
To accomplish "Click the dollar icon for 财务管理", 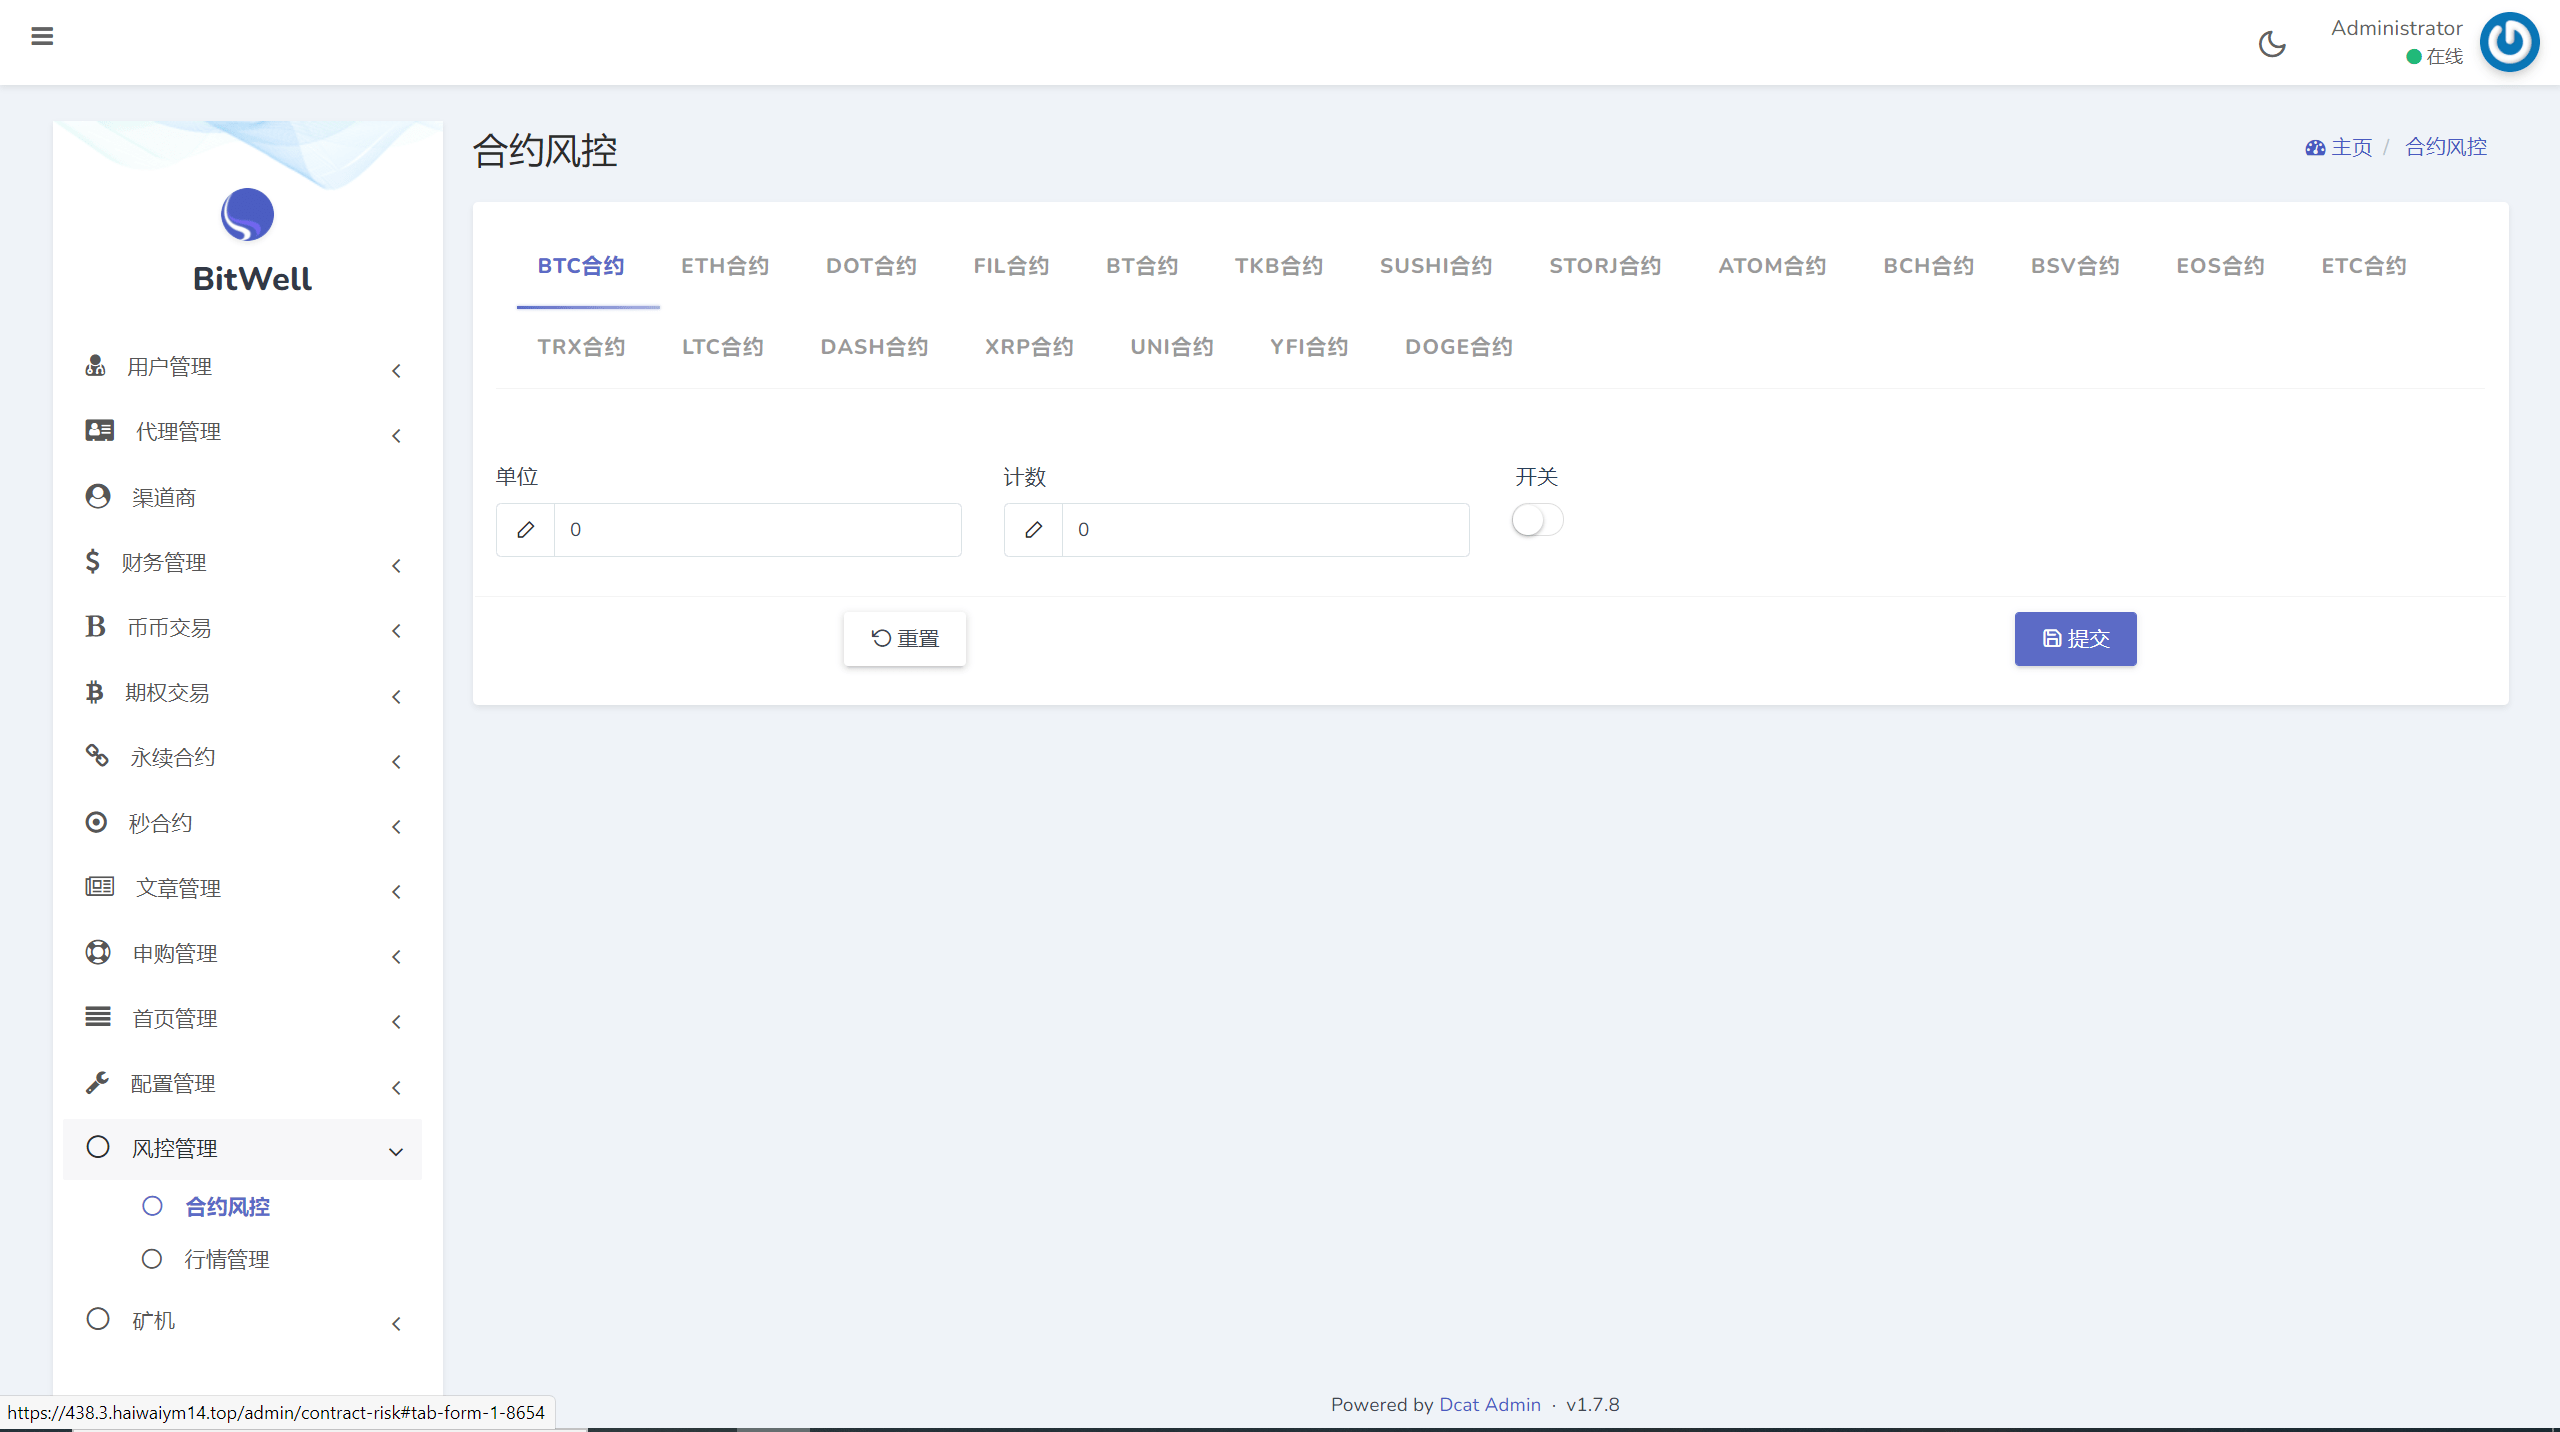I will tap(93, 561).
